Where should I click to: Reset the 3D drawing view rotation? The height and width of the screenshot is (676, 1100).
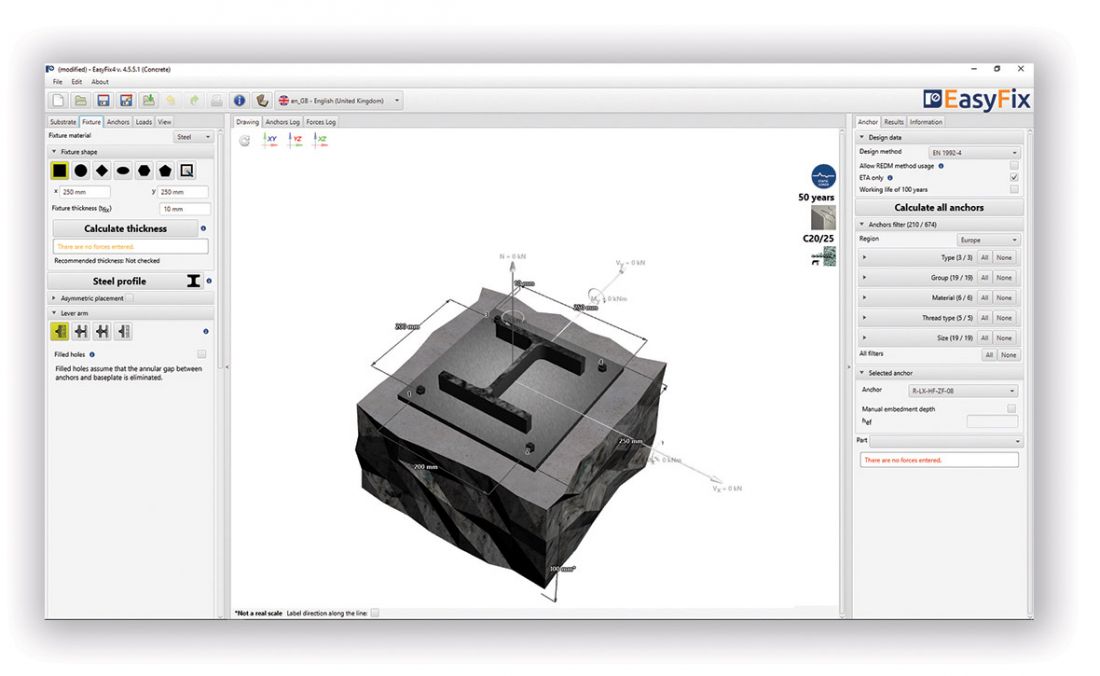coord(244,140)
